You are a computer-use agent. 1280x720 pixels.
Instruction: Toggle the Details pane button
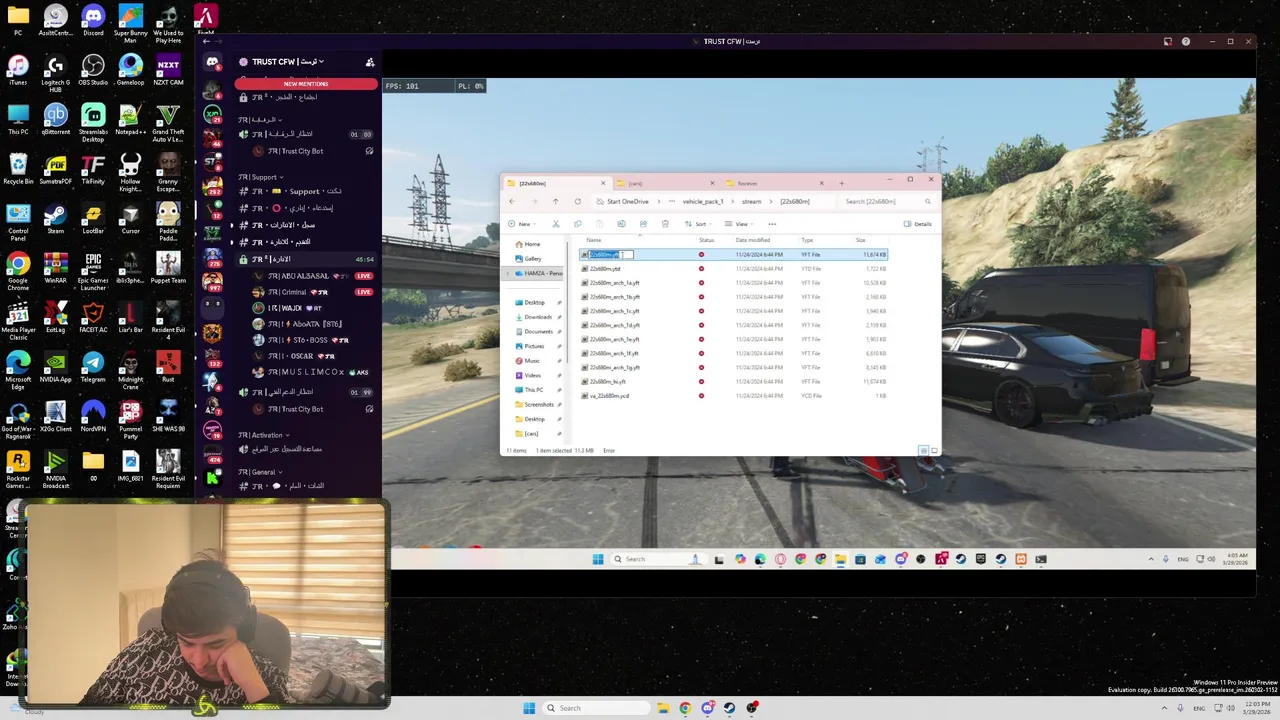[x=917, y=224]
